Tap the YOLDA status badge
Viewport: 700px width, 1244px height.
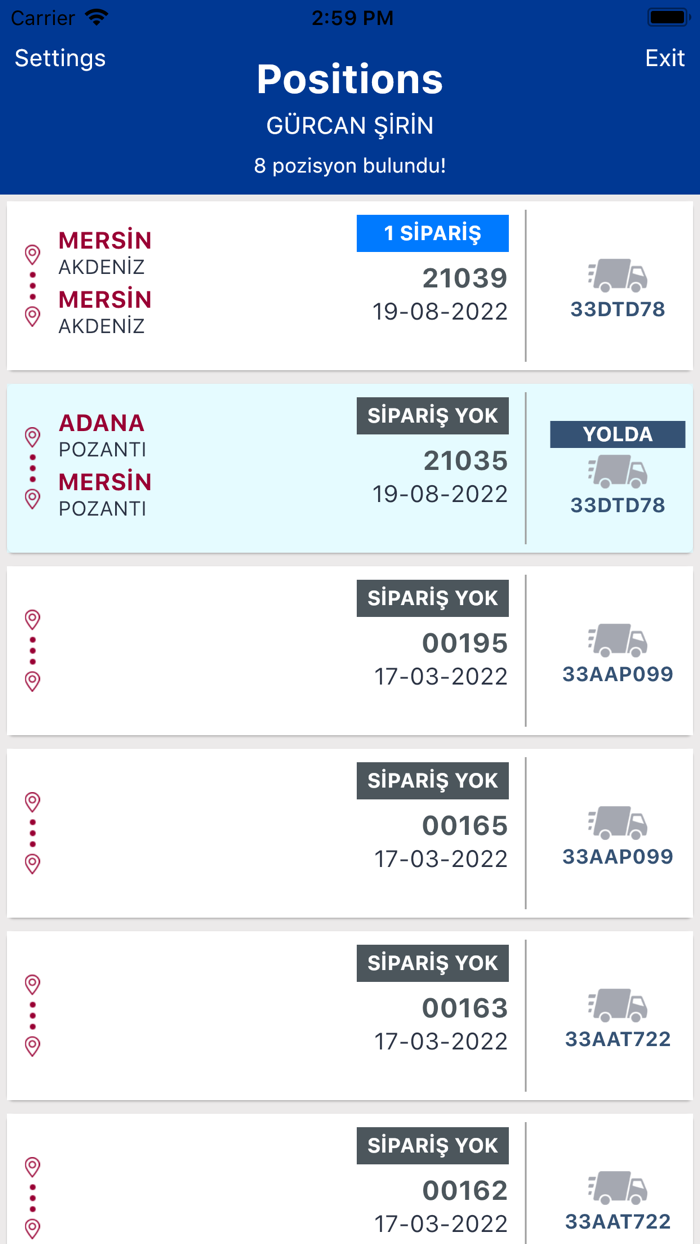(x=617, y=434)
